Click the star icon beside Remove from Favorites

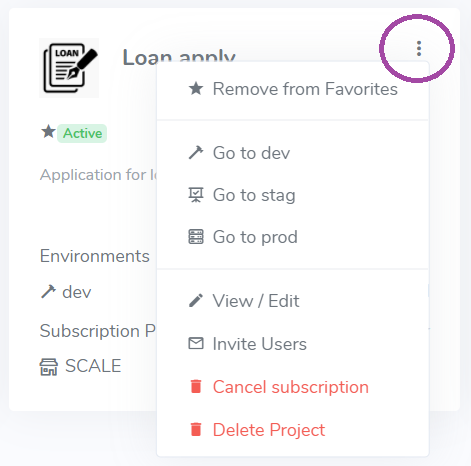196,89
